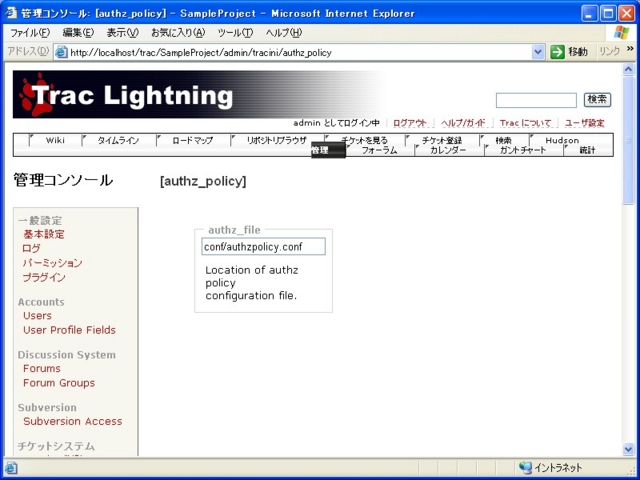The width and height of the screenshot is (640, 480).
Task: Go to the Wiki tab
Action: point(55,140)
